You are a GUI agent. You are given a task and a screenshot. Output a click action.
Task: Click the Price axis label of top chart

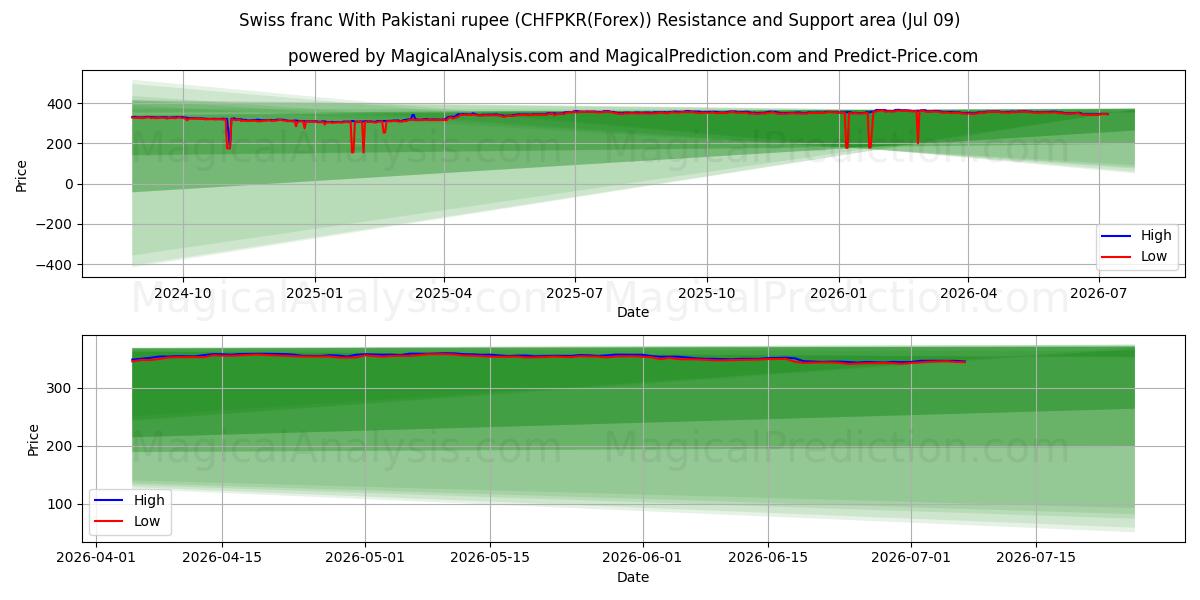(x=22, y=176)
